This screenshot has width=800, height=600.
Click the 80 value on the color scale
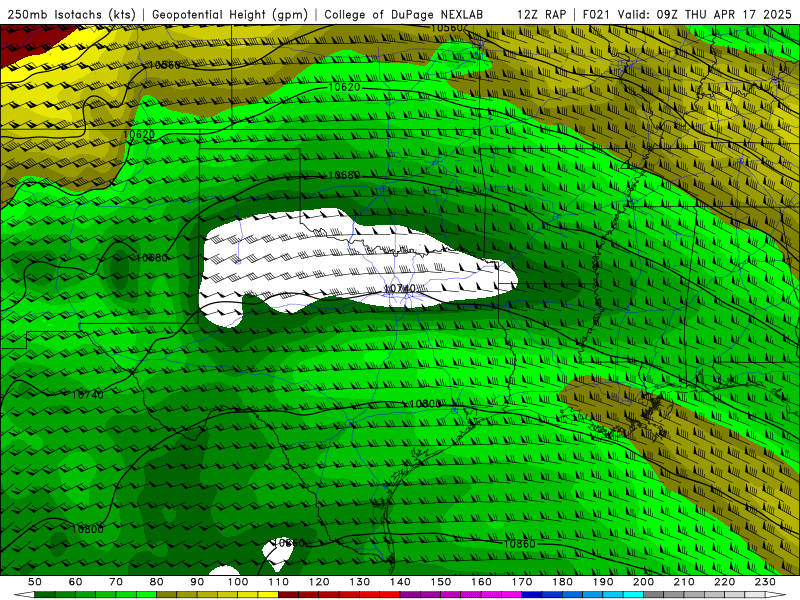point(157,582)
